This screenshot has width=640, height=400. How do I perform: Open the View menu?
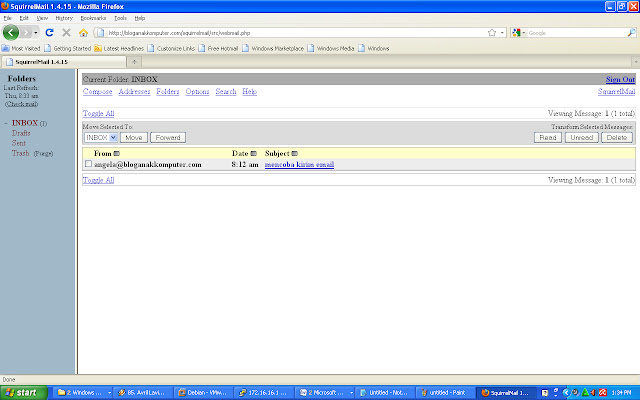[42, 18]
